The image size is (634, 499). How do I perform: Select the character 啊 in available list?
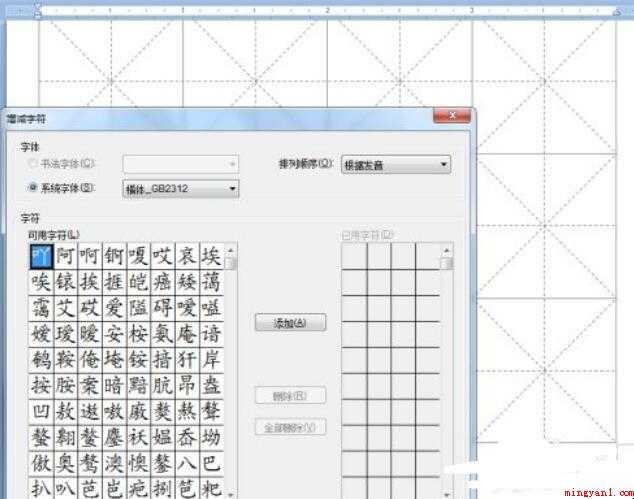click(x=90, y=256)
